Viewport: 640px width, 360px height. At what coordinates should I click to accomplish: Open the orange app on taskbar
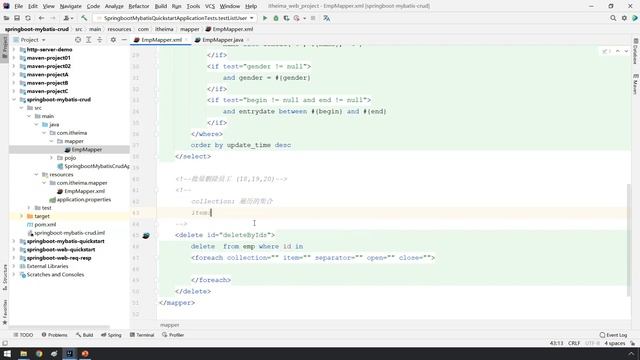click(x=85, y=353)
